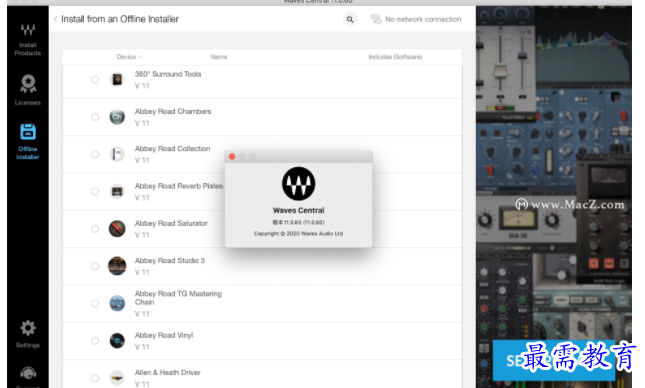
Task: Click the Abbey Road Chambers product icon
Action: point(117,117)
